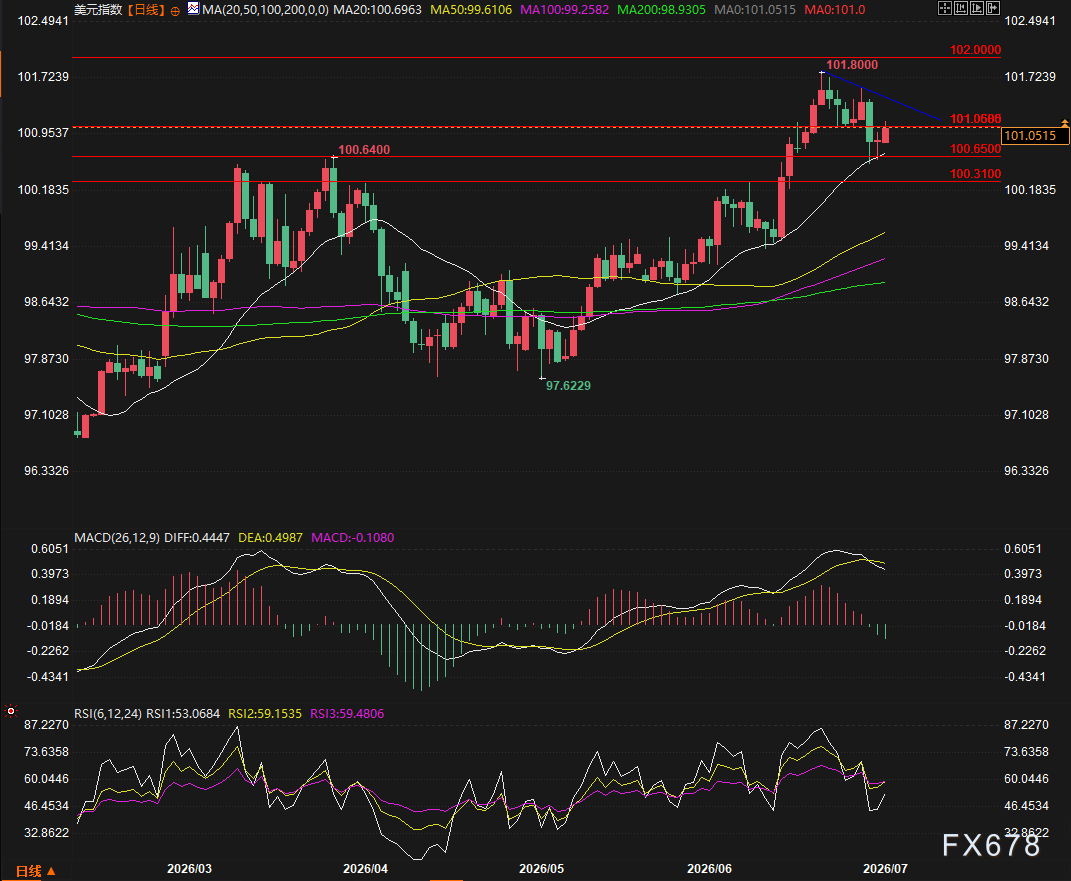This screenshot has width=1071, height=881.
Task: Click the red MA0:101.0 readout
Action: [835, 10]
